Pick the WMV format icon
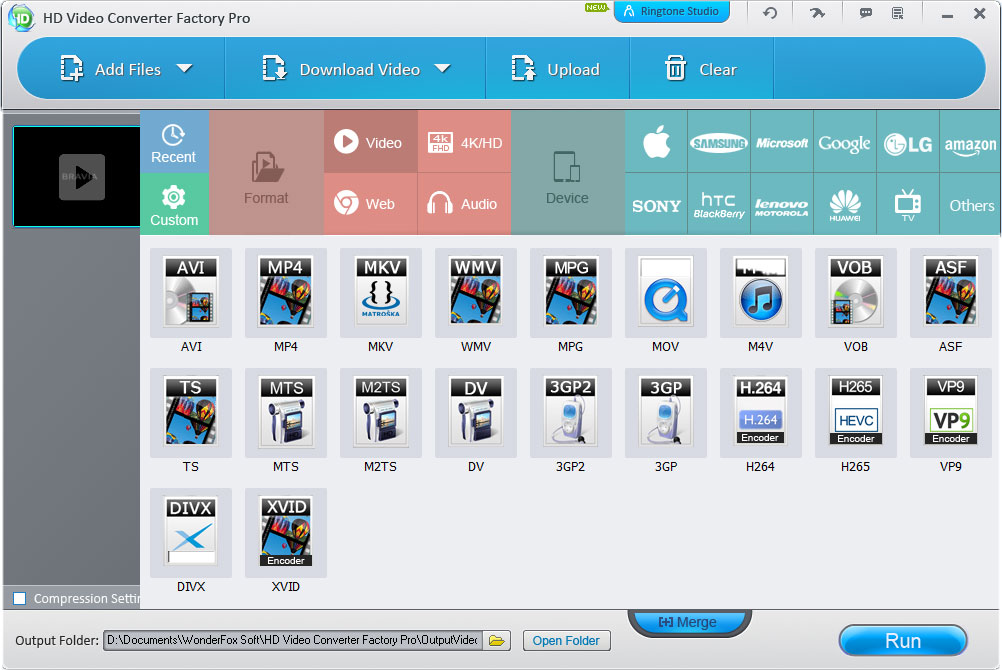The height and width of the screenshot is (670, 1002). [475, 293]
